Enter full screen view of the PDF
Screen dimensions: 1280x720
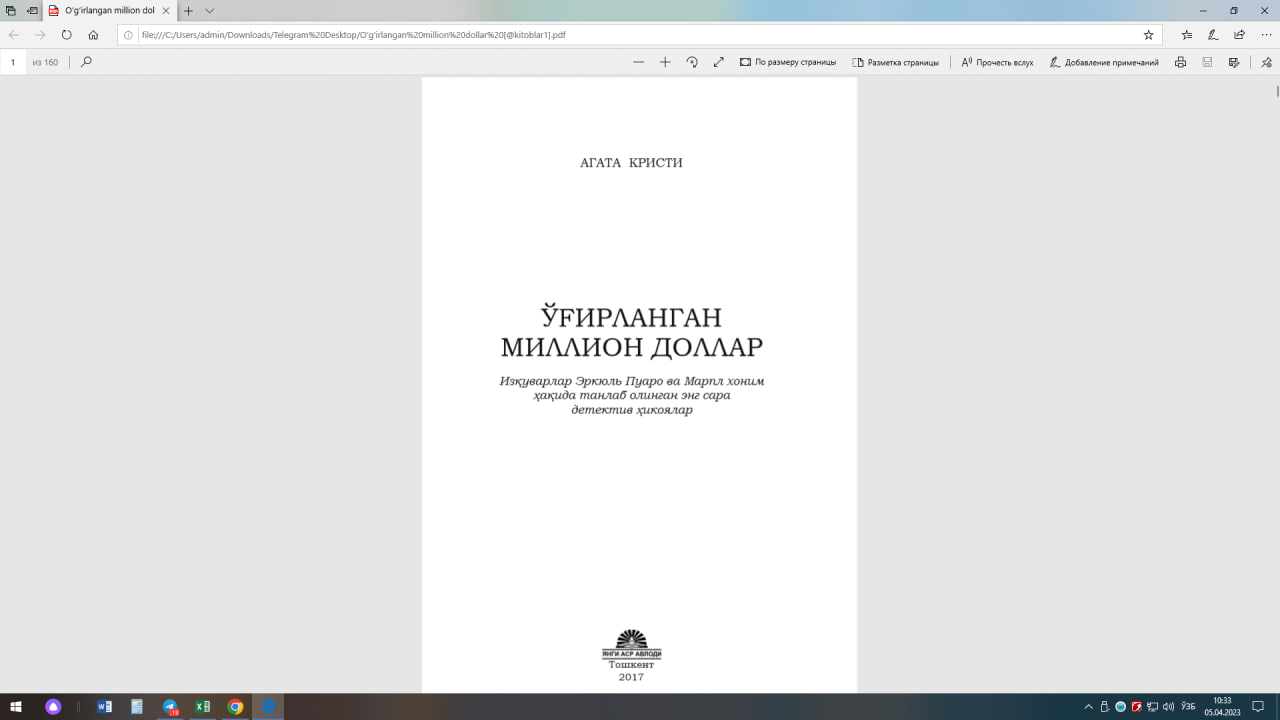point(718,62)
